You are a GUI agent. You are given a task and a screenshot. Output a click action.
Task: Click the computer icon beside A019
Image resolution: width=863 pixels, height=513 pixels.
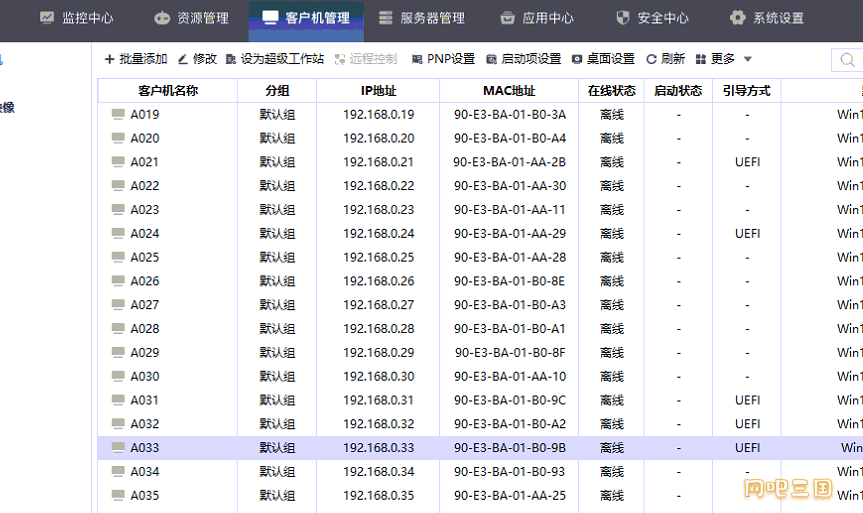pyautogui.click(x=118, y=114)
